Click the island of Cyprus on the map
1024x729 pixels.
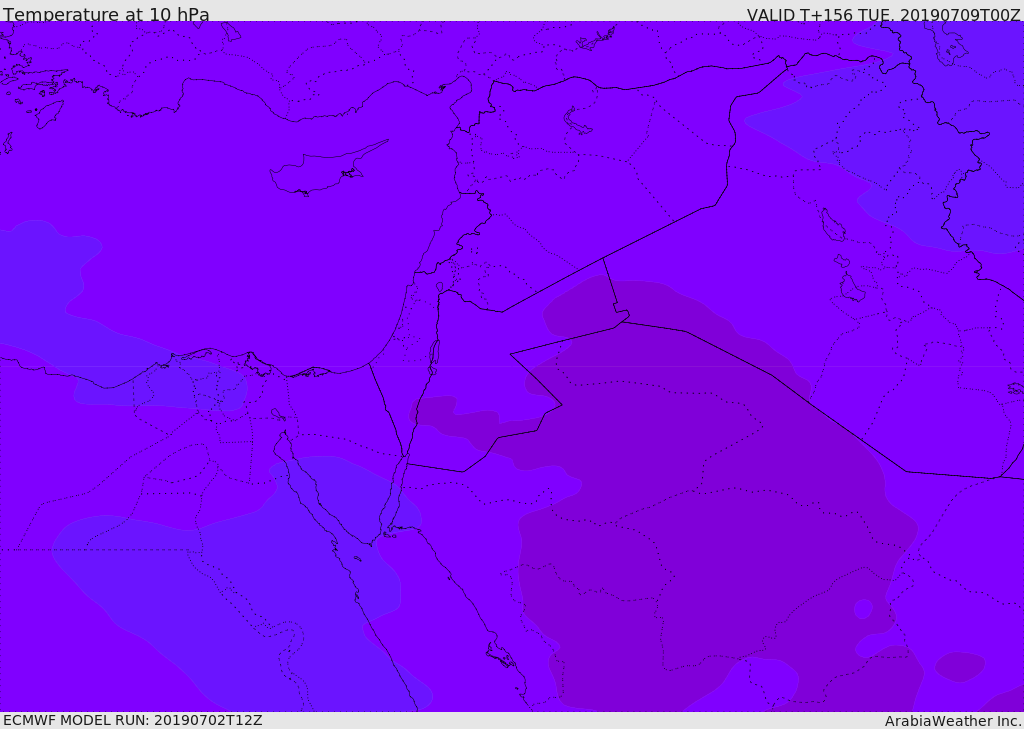[x=327, y=170]
